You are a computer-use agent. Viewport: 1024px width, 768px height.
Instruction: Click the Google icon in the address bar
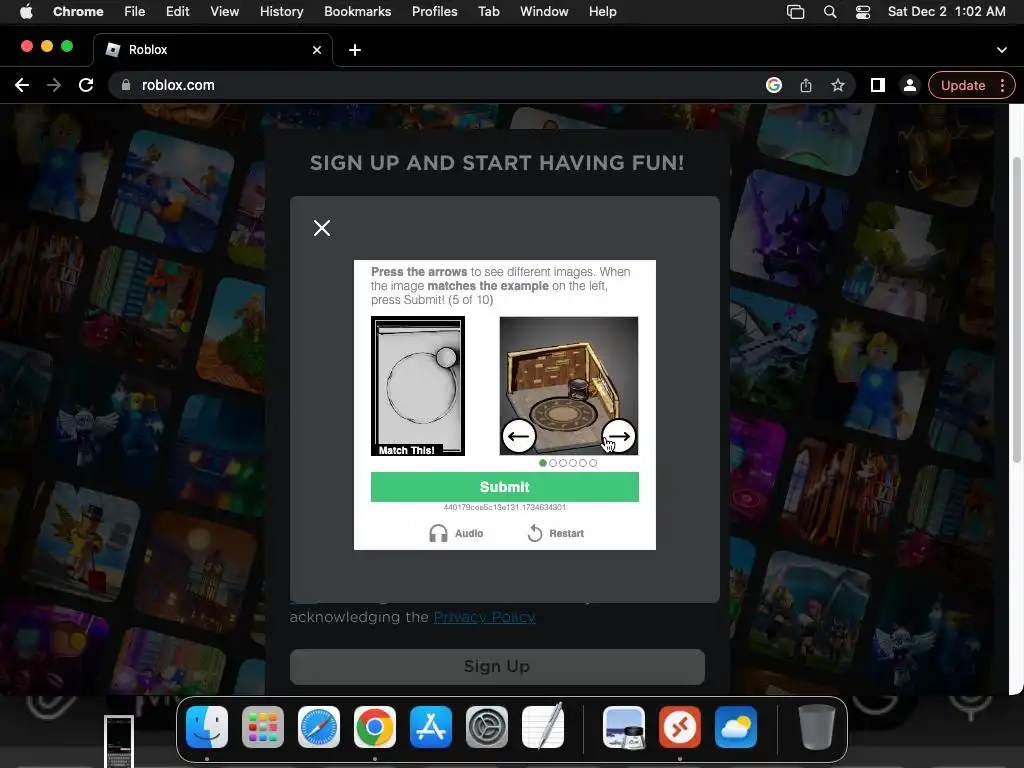[x=774, y=86]
